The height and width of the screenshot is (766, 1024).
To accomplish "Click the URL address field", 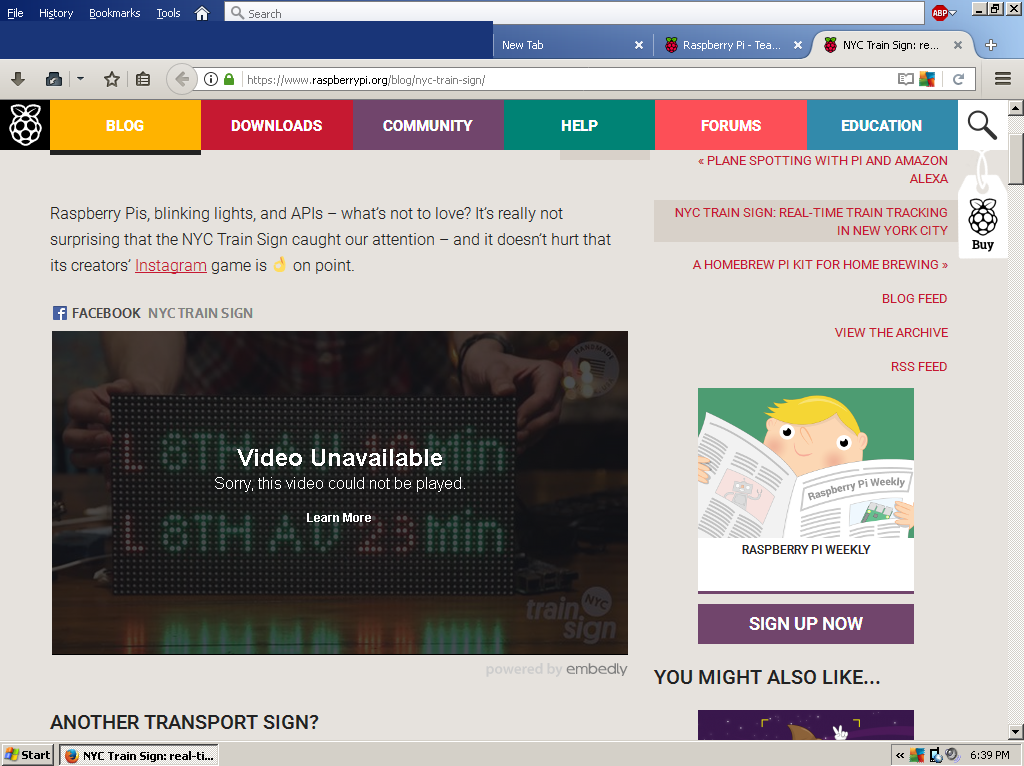I will click(x=568, y=80).
